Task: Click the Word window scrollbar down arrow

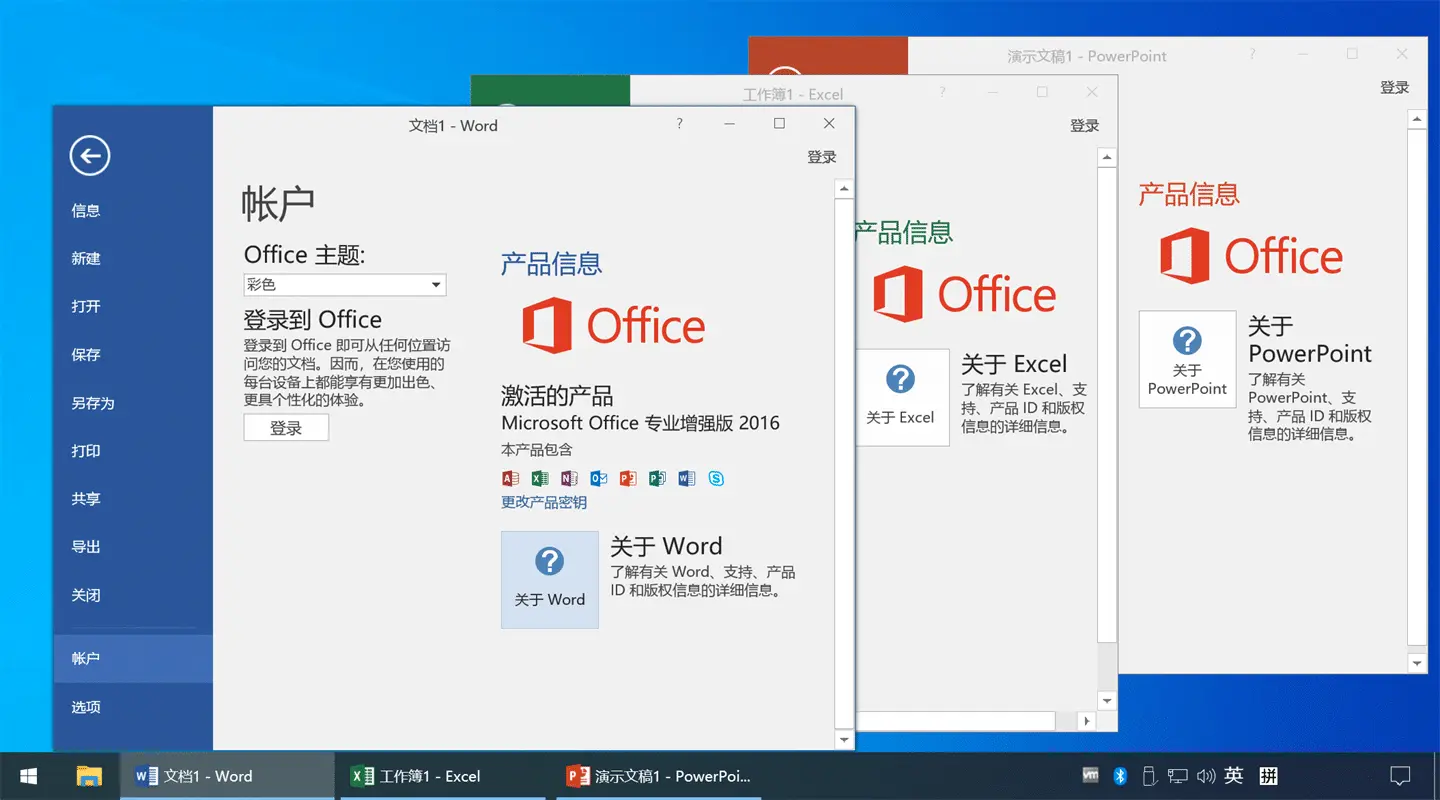Action: (844, 740)
